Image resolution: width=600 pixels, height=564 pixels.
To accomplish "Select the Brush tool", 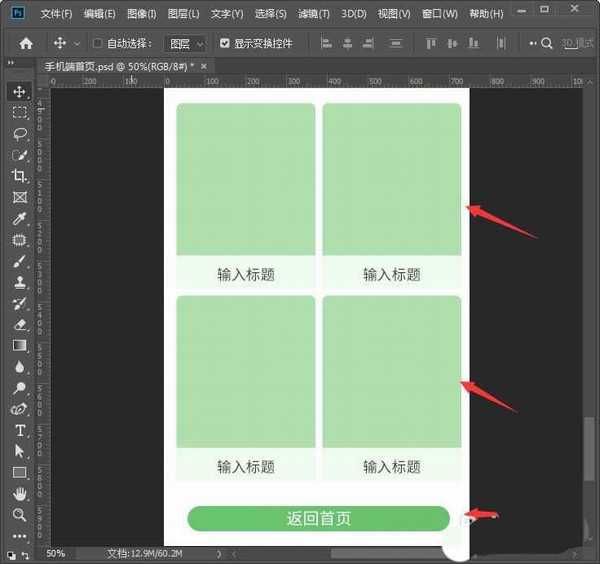I will pyautogui.click(x=20, y=261).
